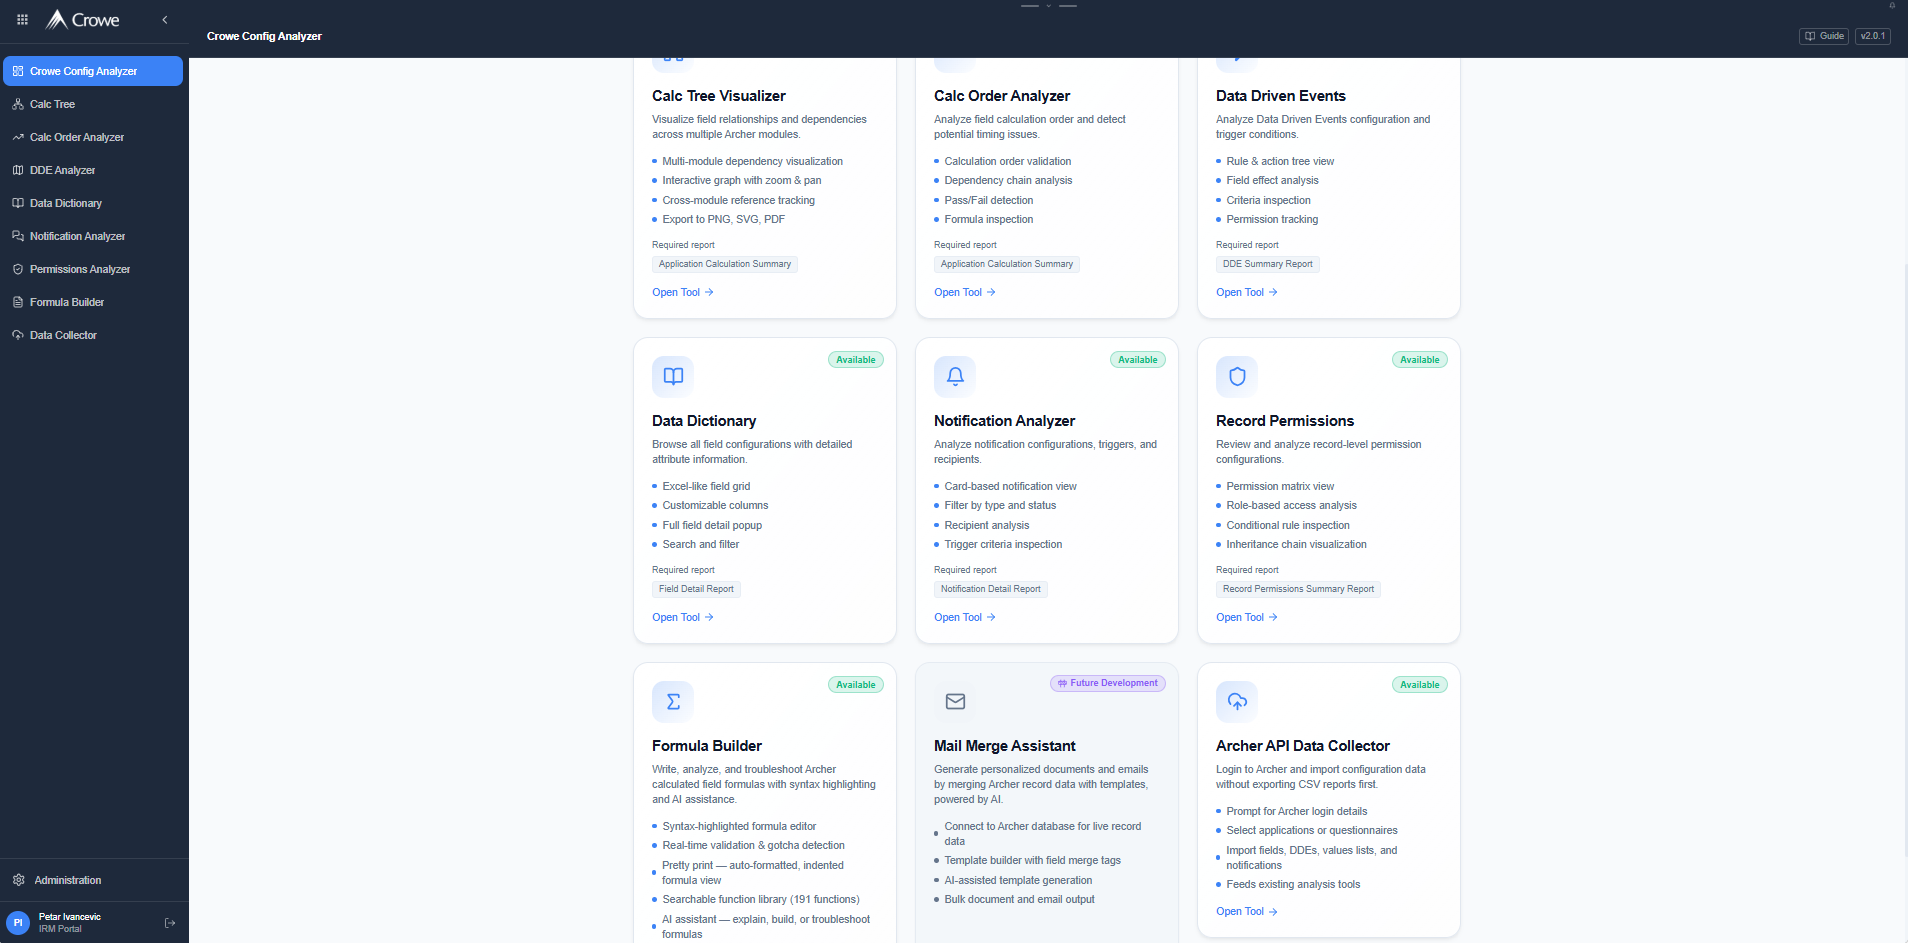
Task: Select Crowe Config Analyzer in sidebar
Action: click(93, 71)
